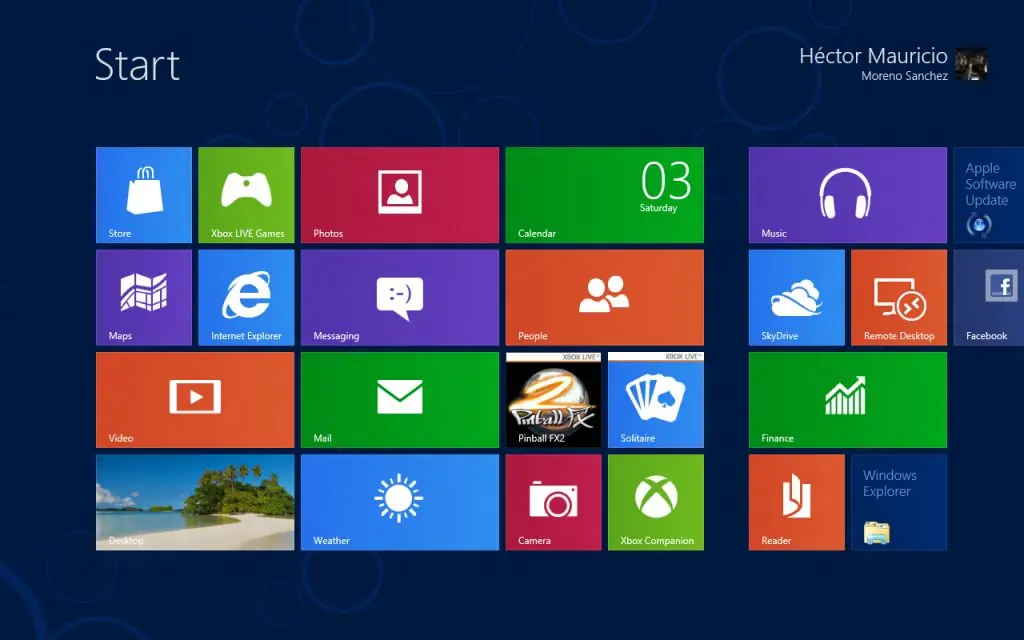The width and height of the screenshot is (1024, 640).
Task: Launch the Messaging app
Action: (399, 296)
